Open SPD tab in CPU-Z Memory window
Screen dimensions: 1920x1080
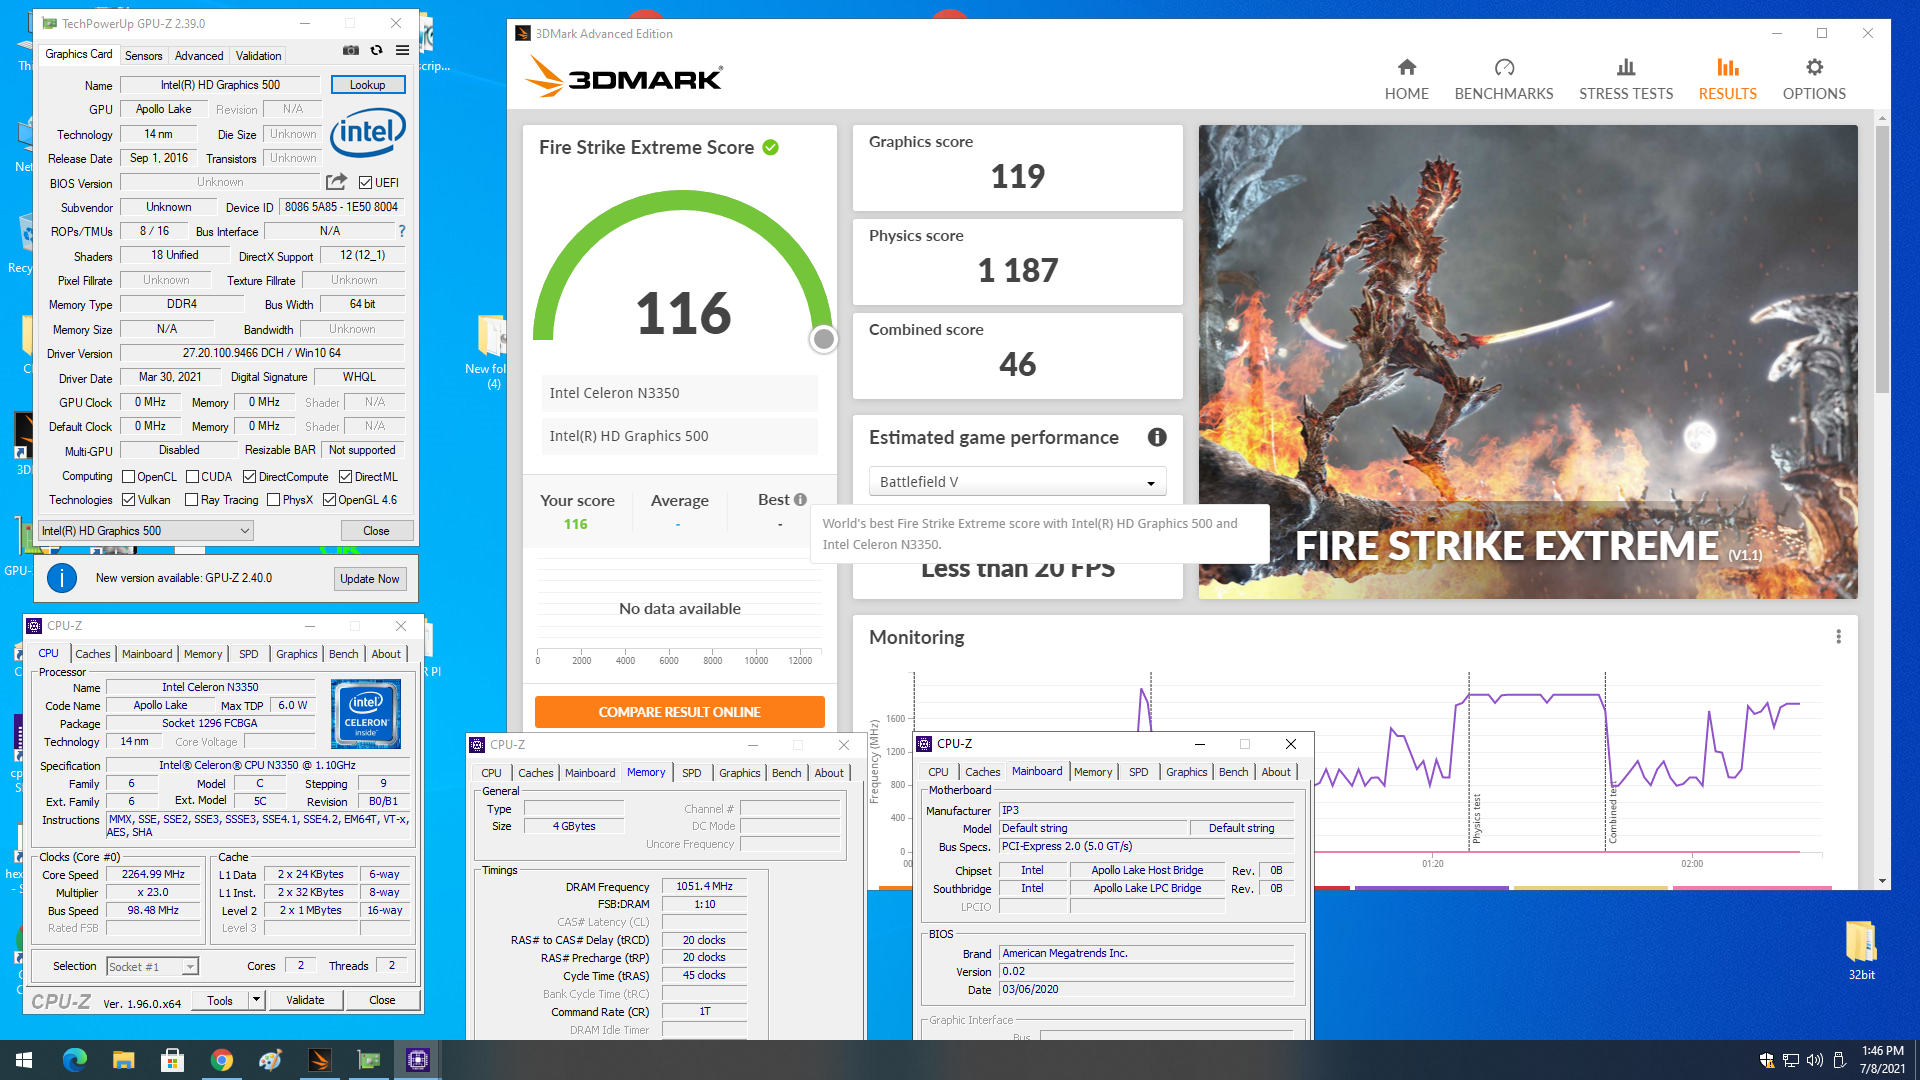click(691, 773)
